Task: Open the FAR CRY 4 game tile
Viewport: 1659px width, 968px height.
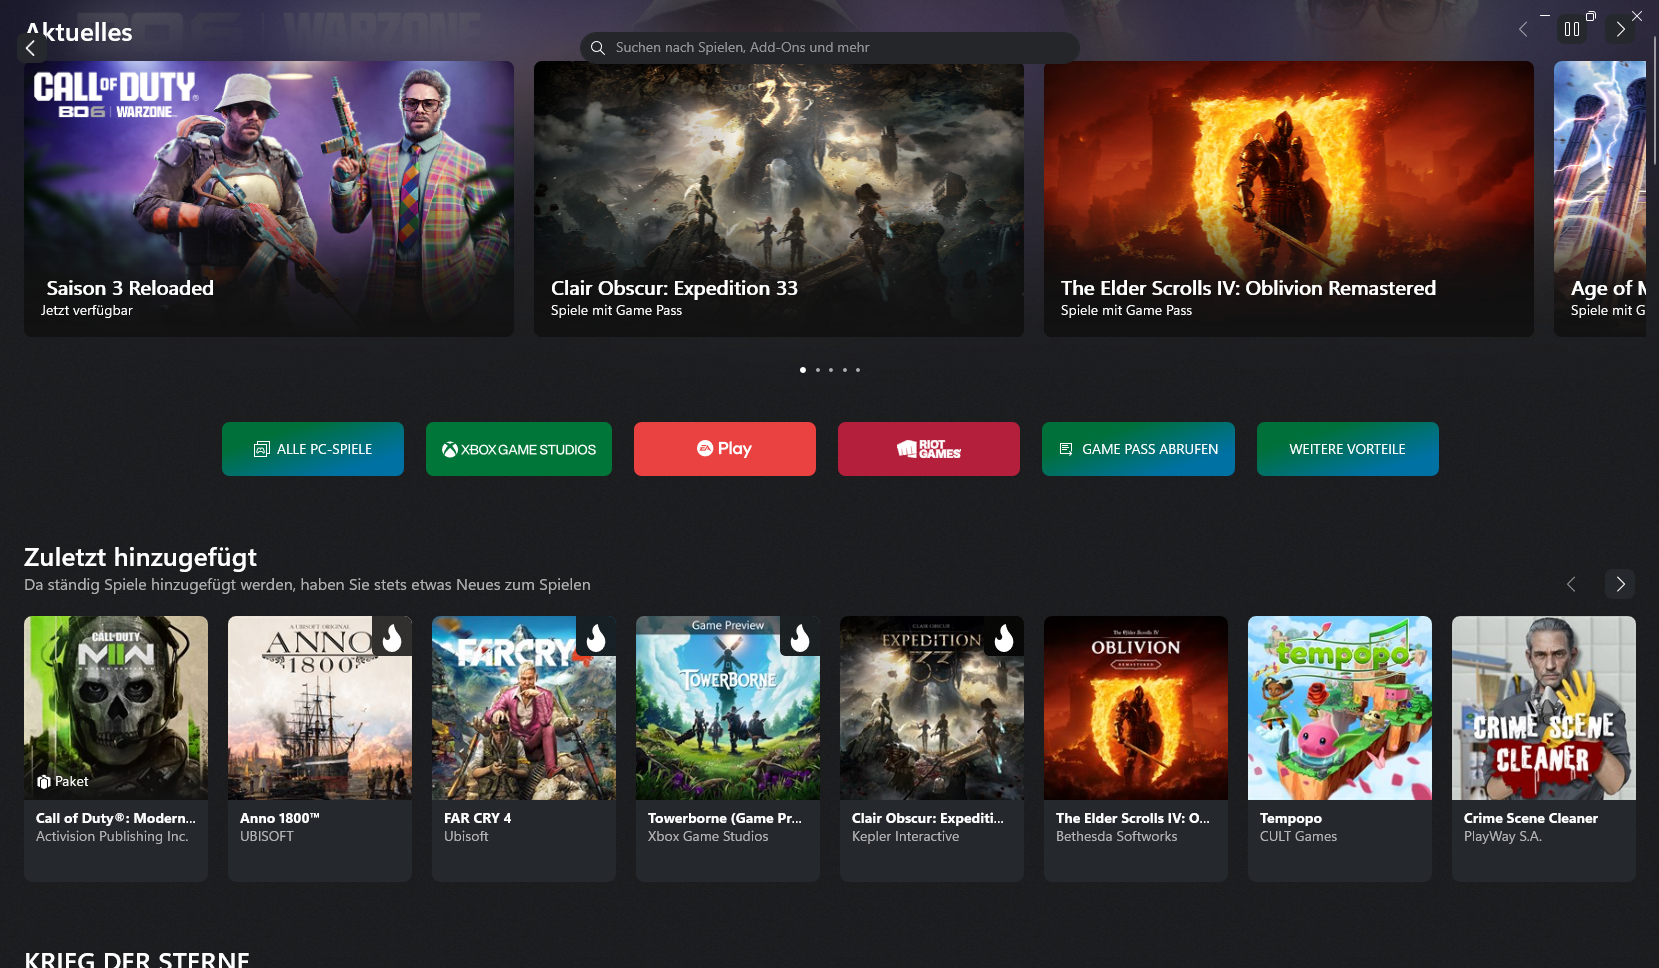Action: pos(524,748)
